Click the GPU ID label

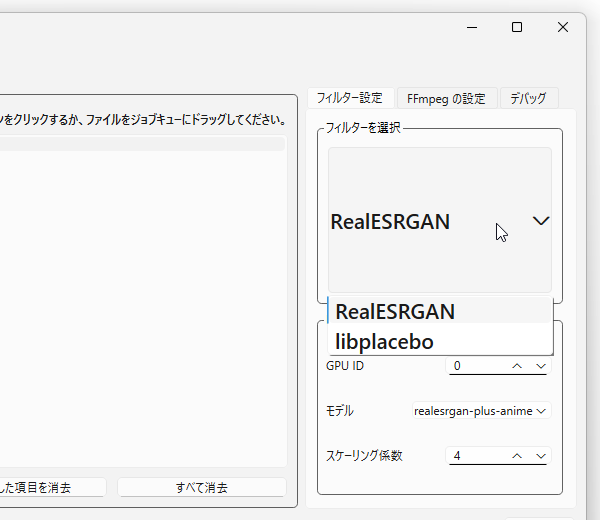pos(345,366)
